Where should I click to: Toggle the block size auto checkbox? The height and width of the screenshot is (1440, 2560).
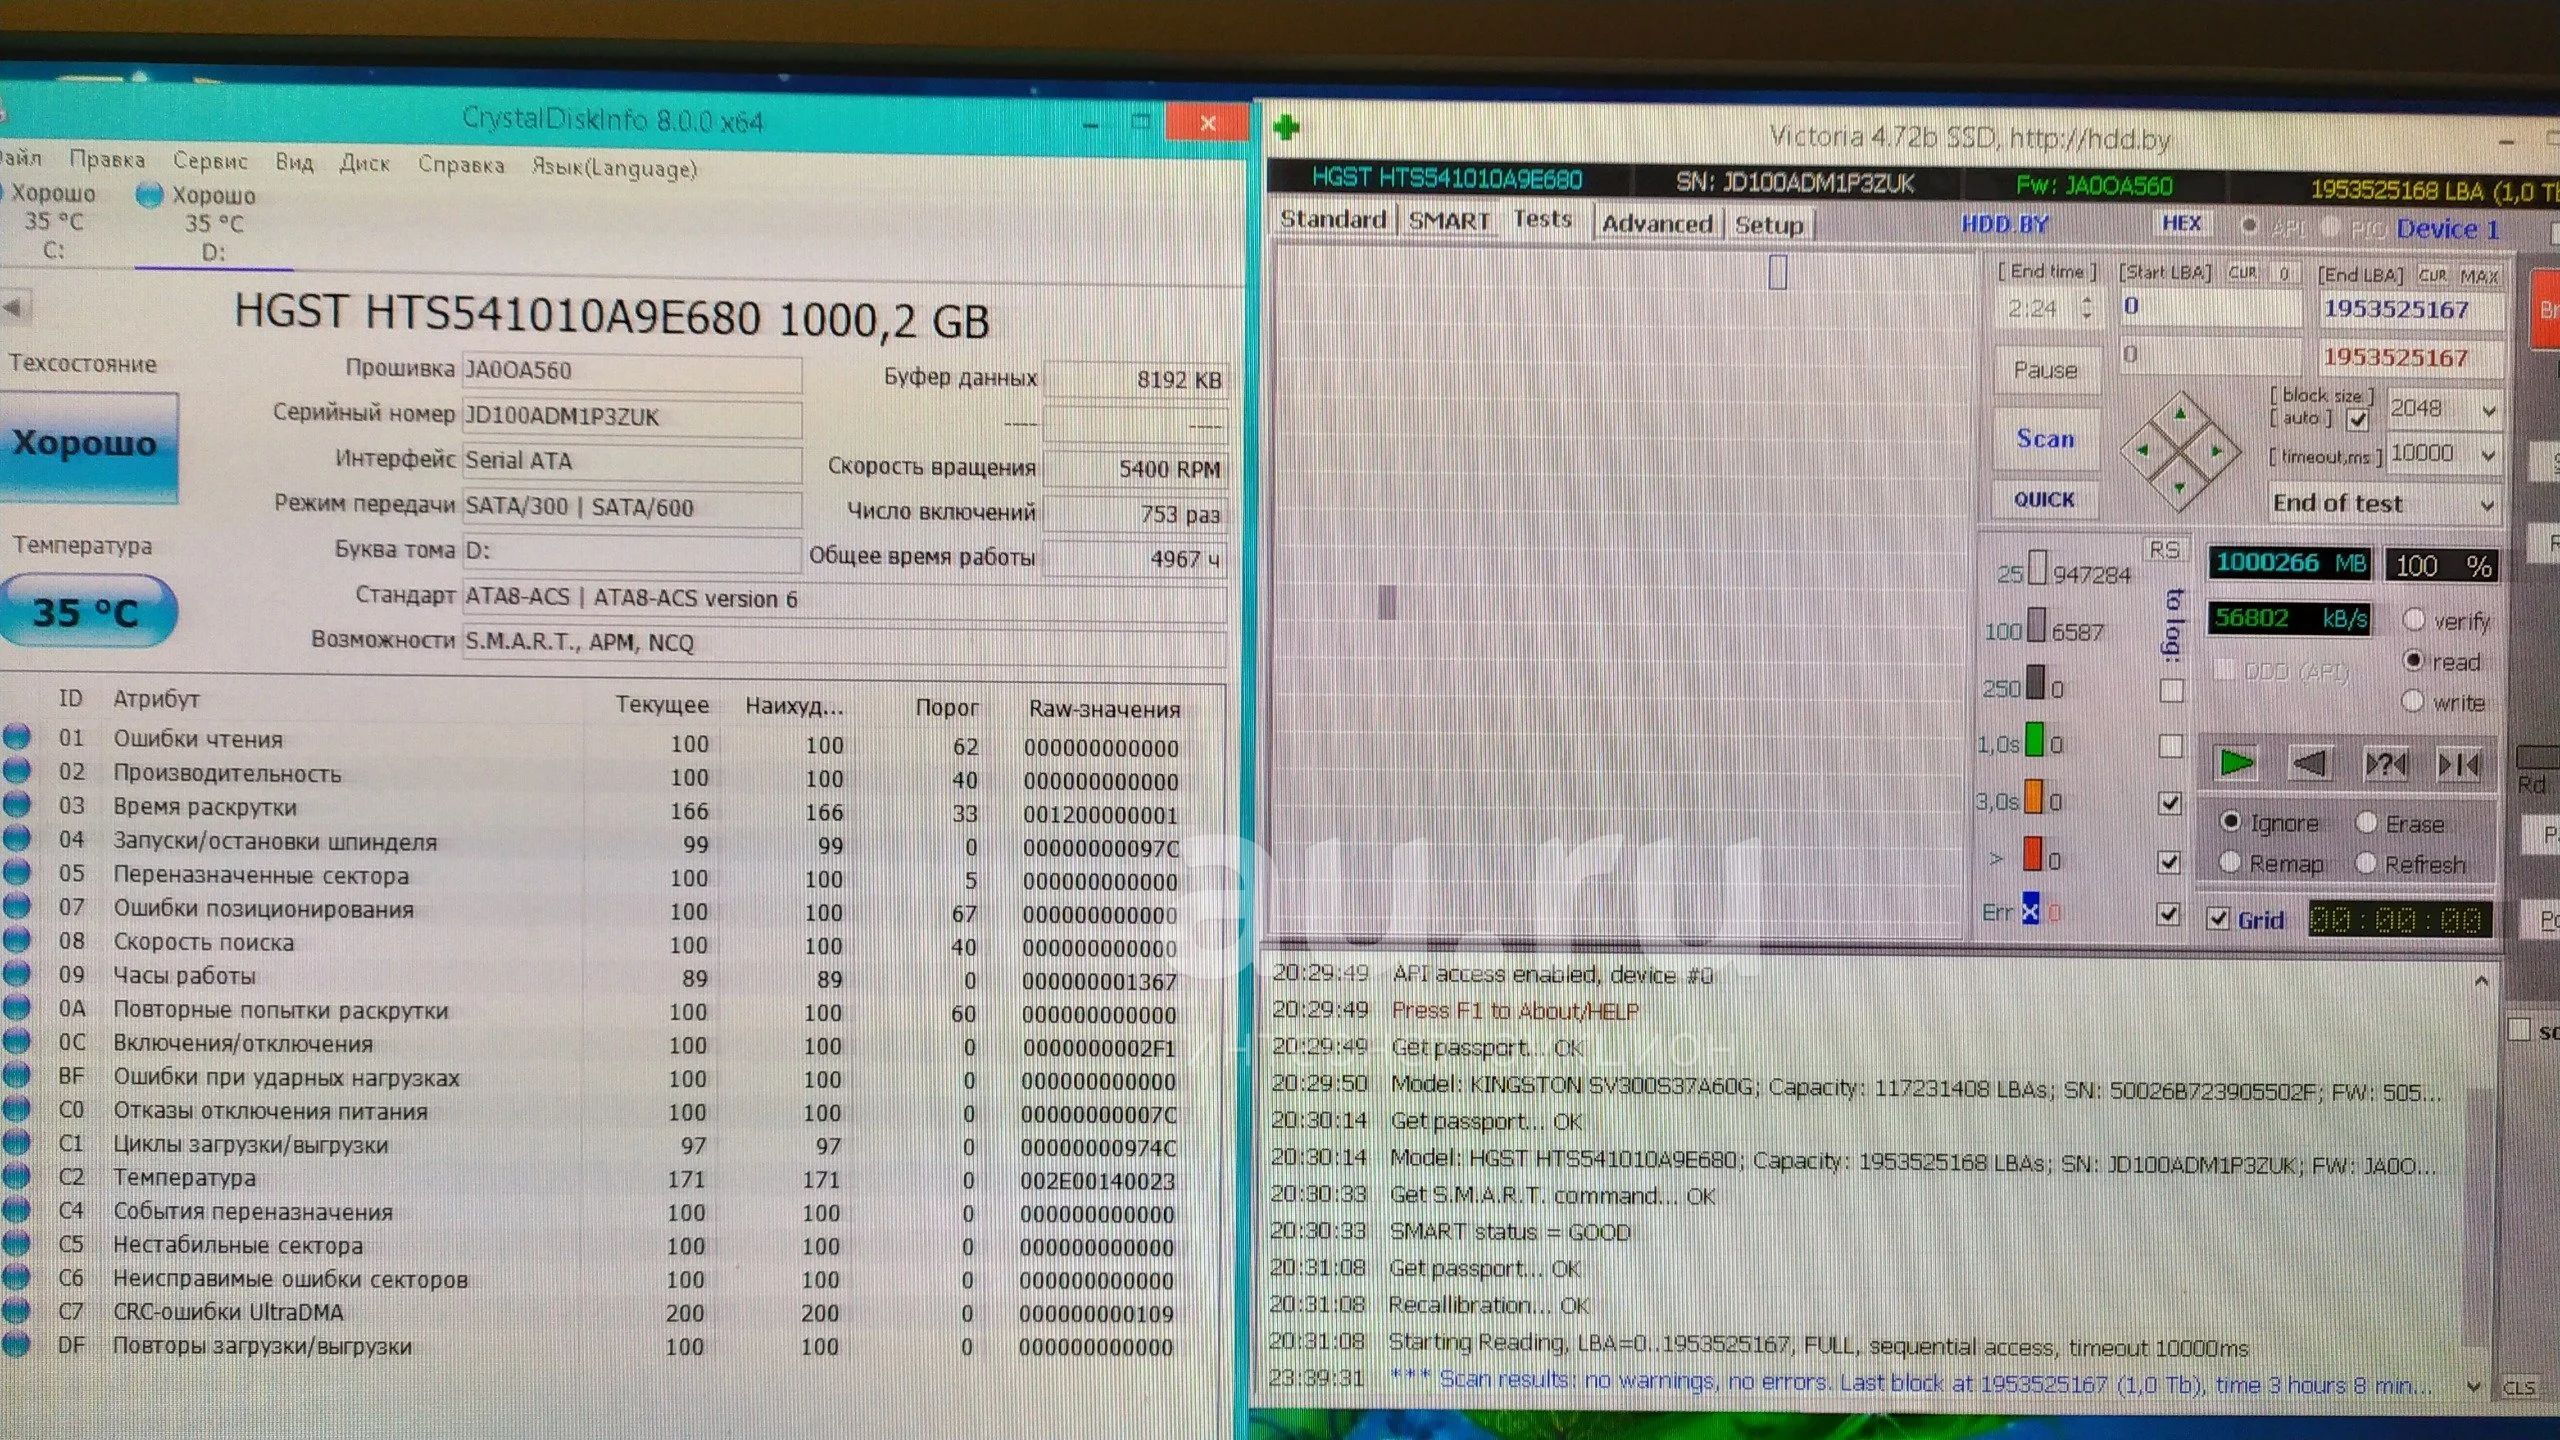click(2358, 419)
